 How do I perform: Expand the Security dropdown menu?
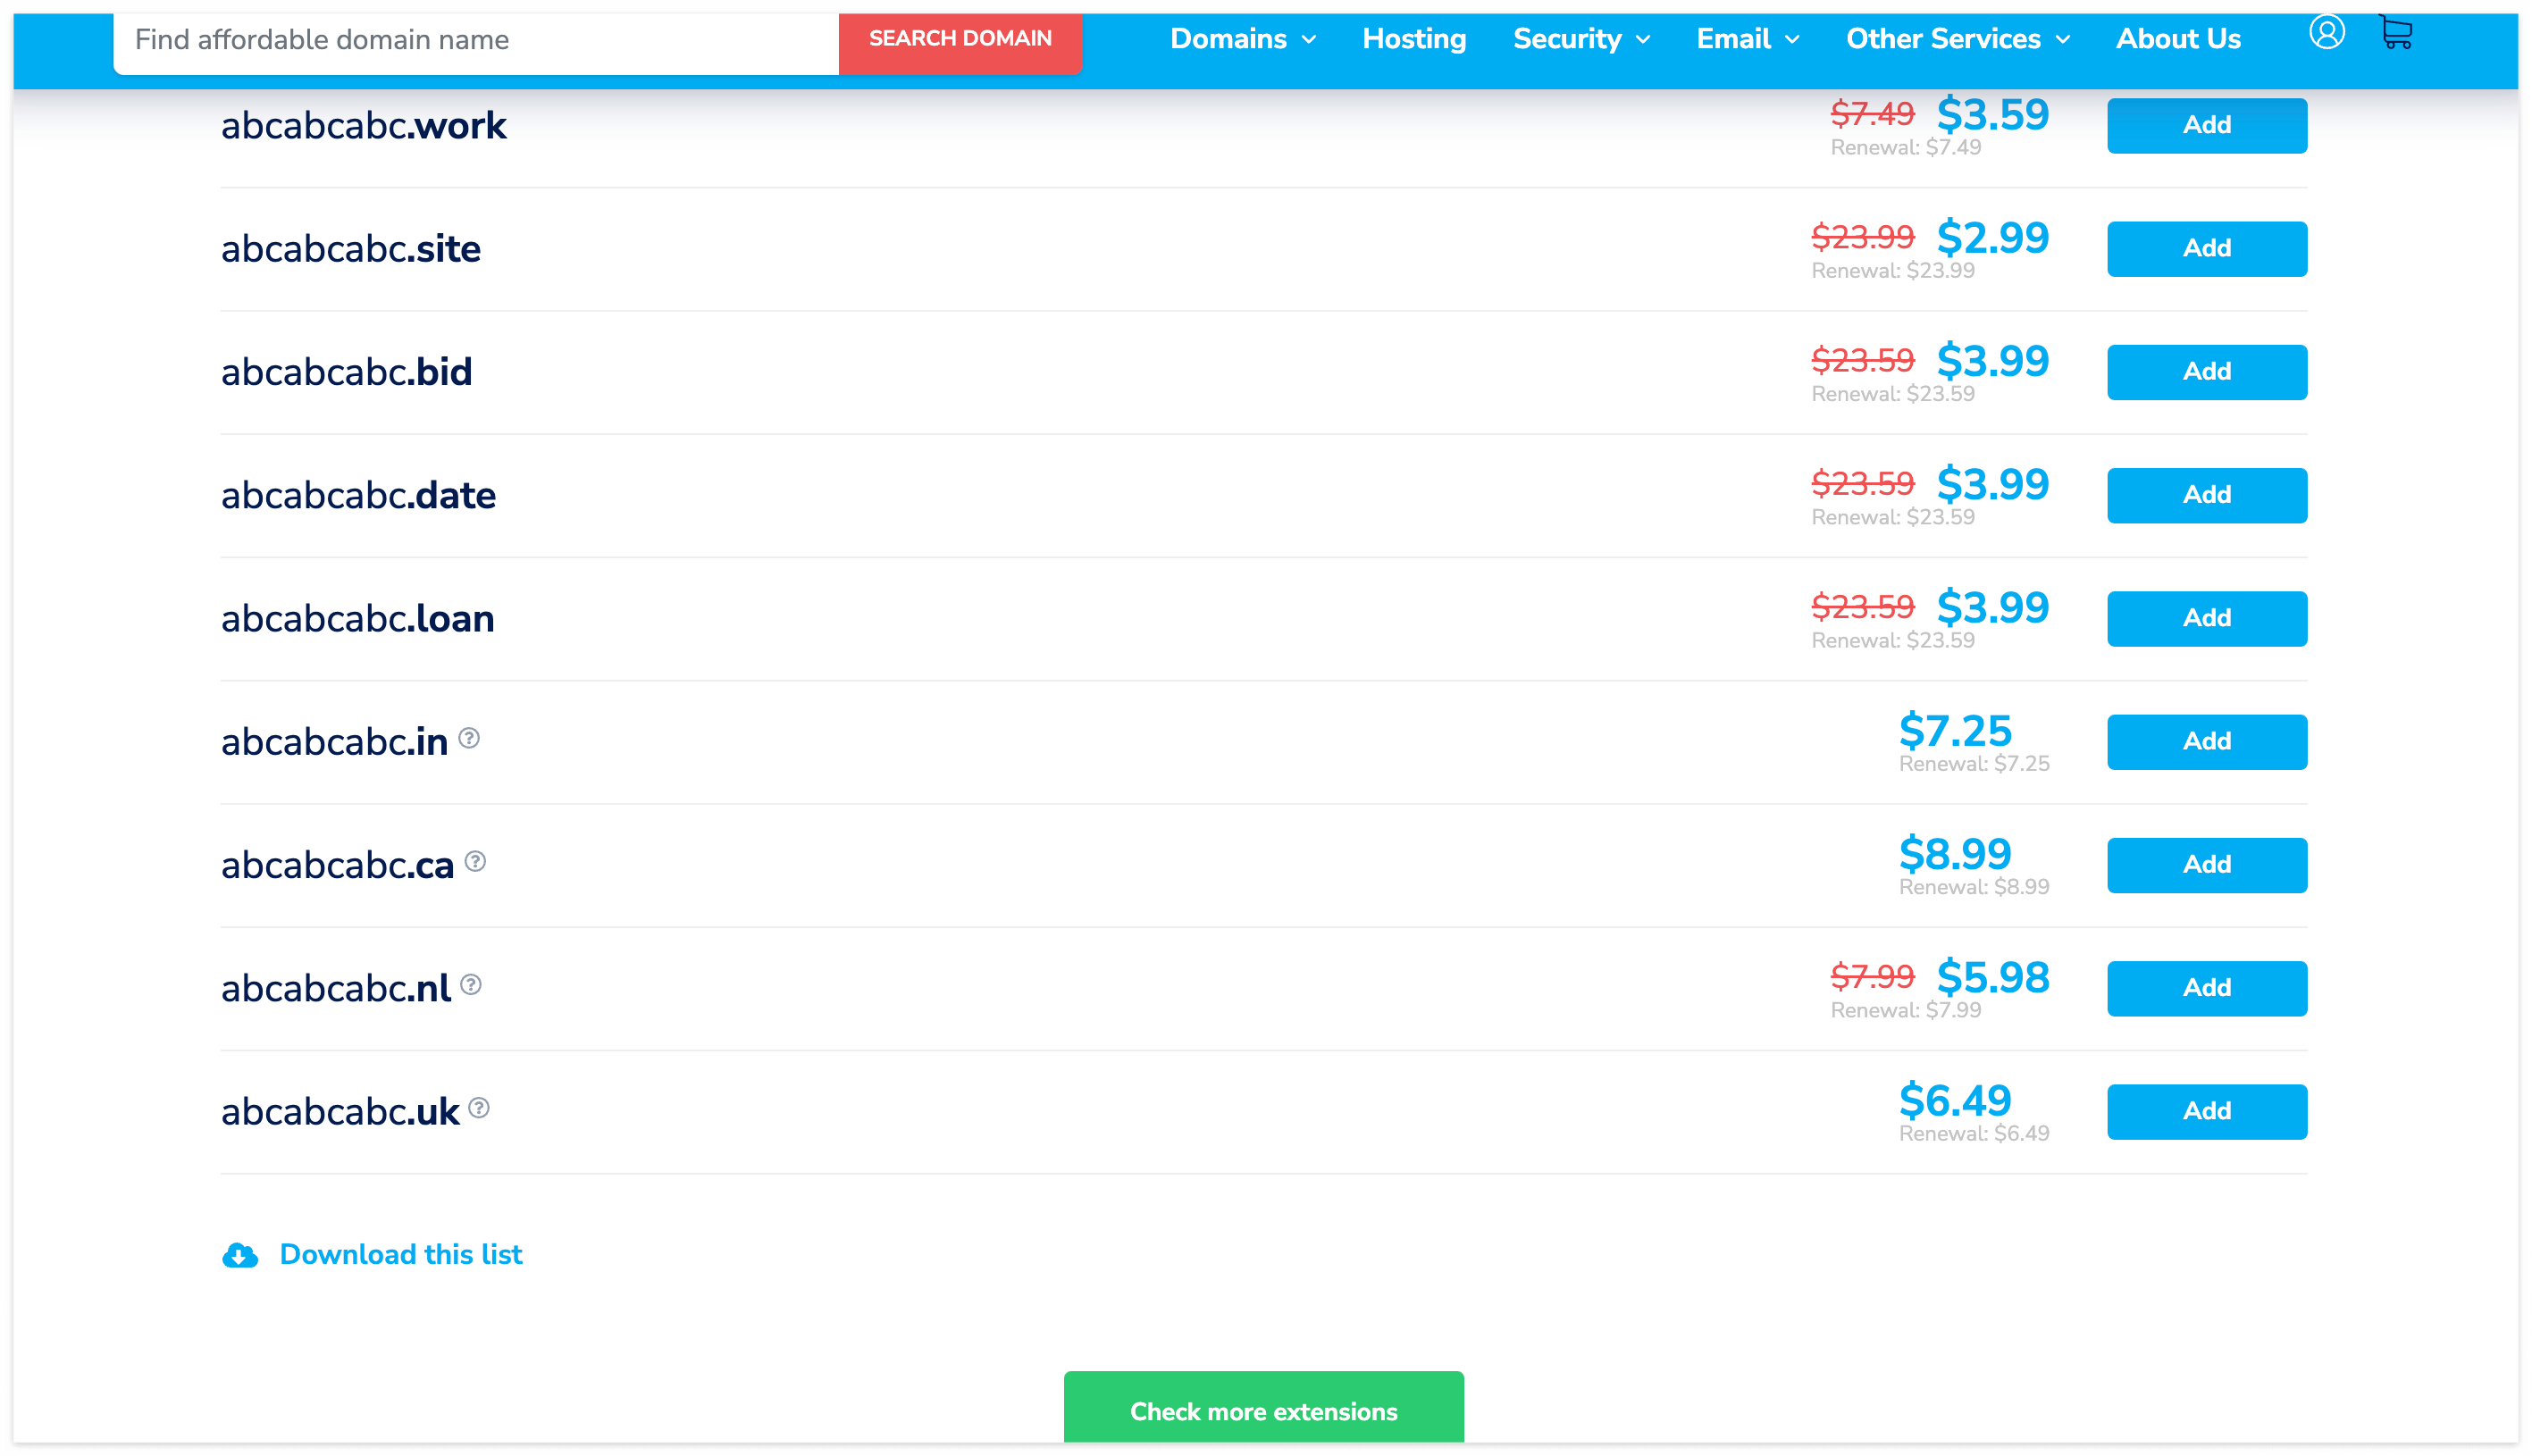[x=1580, y=39]
